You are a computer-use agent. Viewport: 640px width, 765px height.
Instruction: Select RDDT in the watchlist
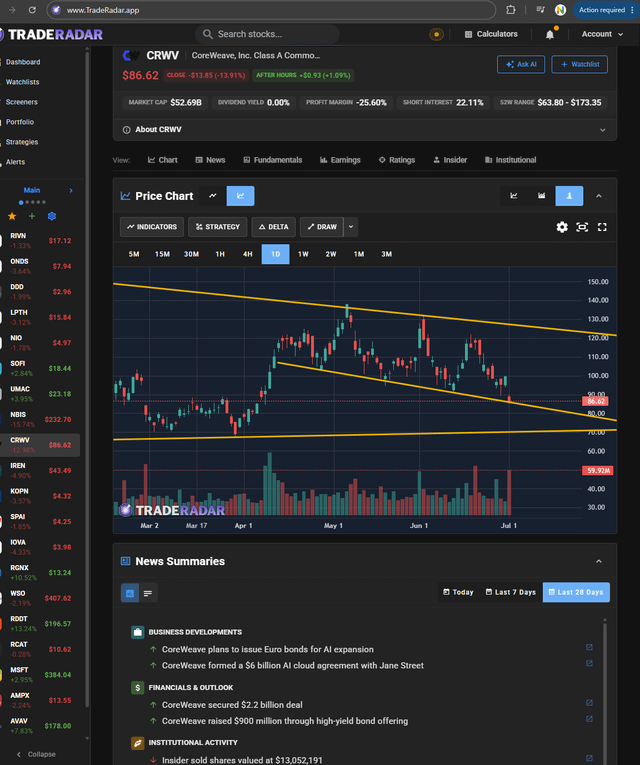pyautogui.click(x=40, y=624)
